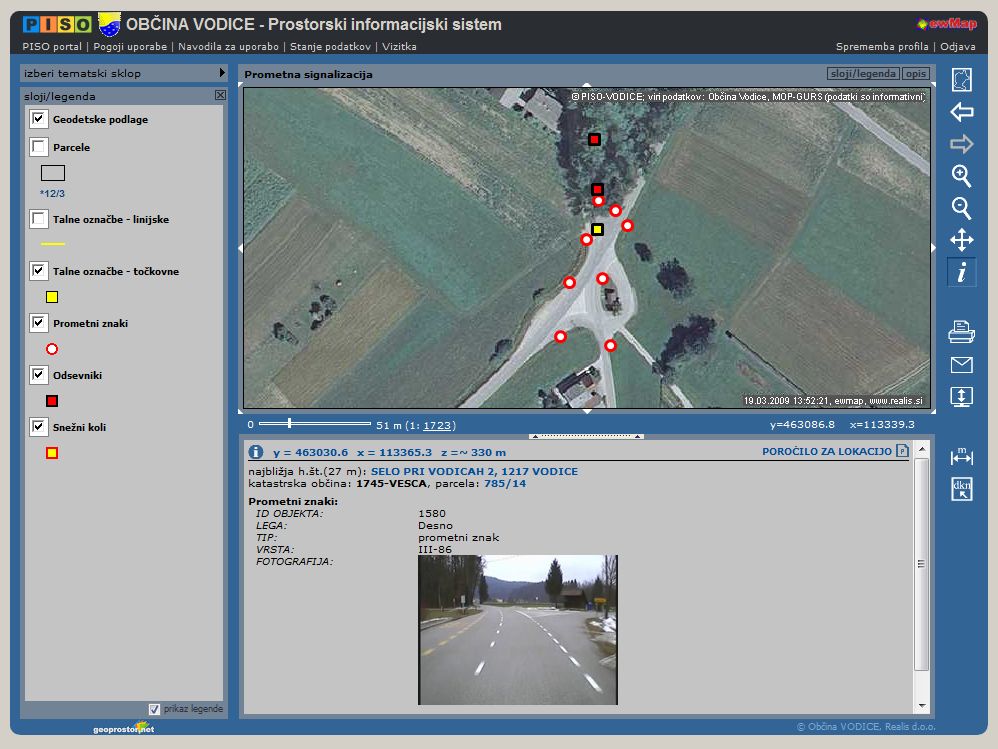The image size is (998, 749).
Task: Click the print map icon
Action: pos(961,332)
